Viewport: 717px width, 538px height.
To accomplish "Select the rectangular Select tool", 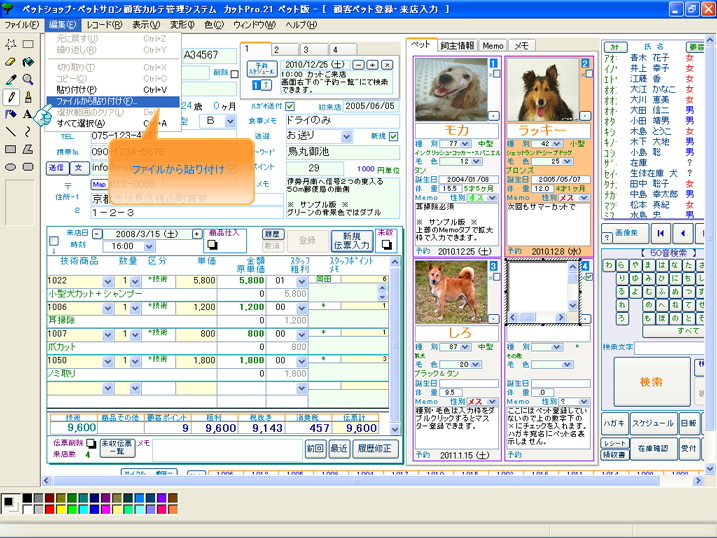I will tap(28, 44).
